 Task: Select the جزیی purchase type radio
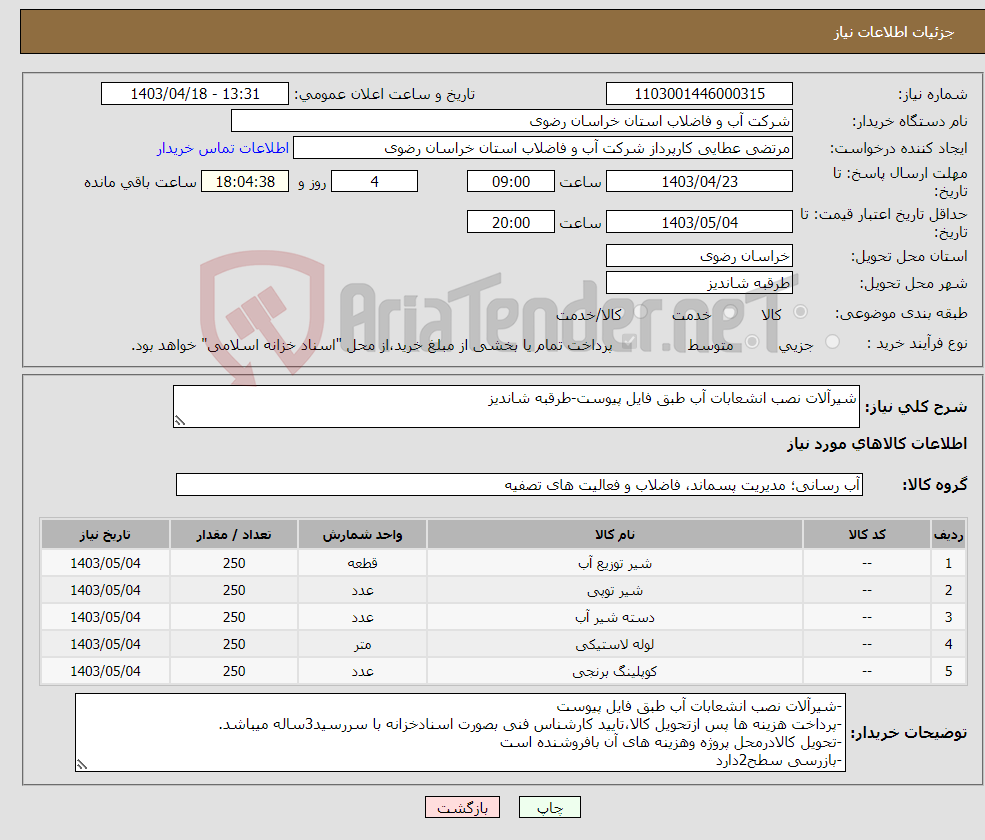pos(832,342)
